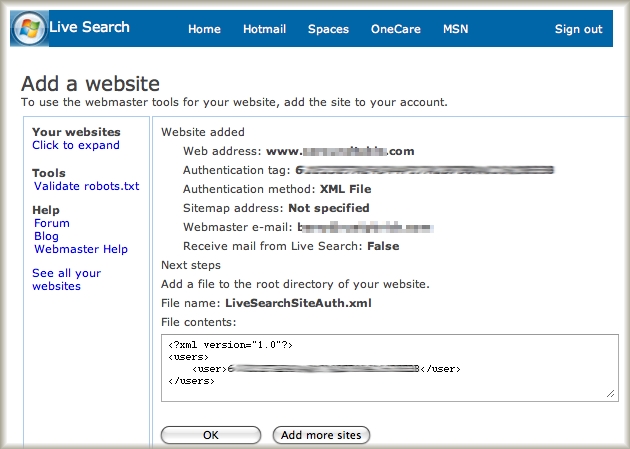Image resolution: width=630 pixels, height=449 pixels.
Task: Open the Forum help link
Action: (52, 223)
